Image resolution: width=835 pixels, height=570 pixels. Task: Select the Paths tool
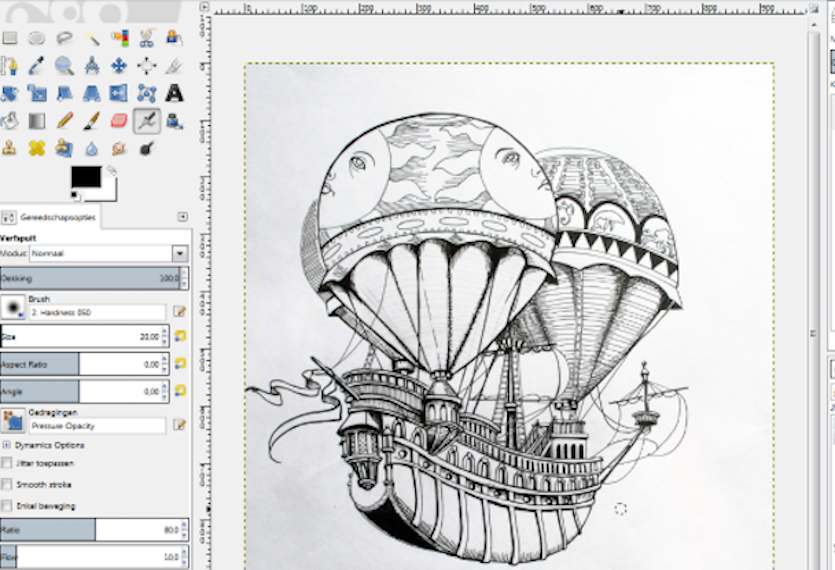click(10, 66)
